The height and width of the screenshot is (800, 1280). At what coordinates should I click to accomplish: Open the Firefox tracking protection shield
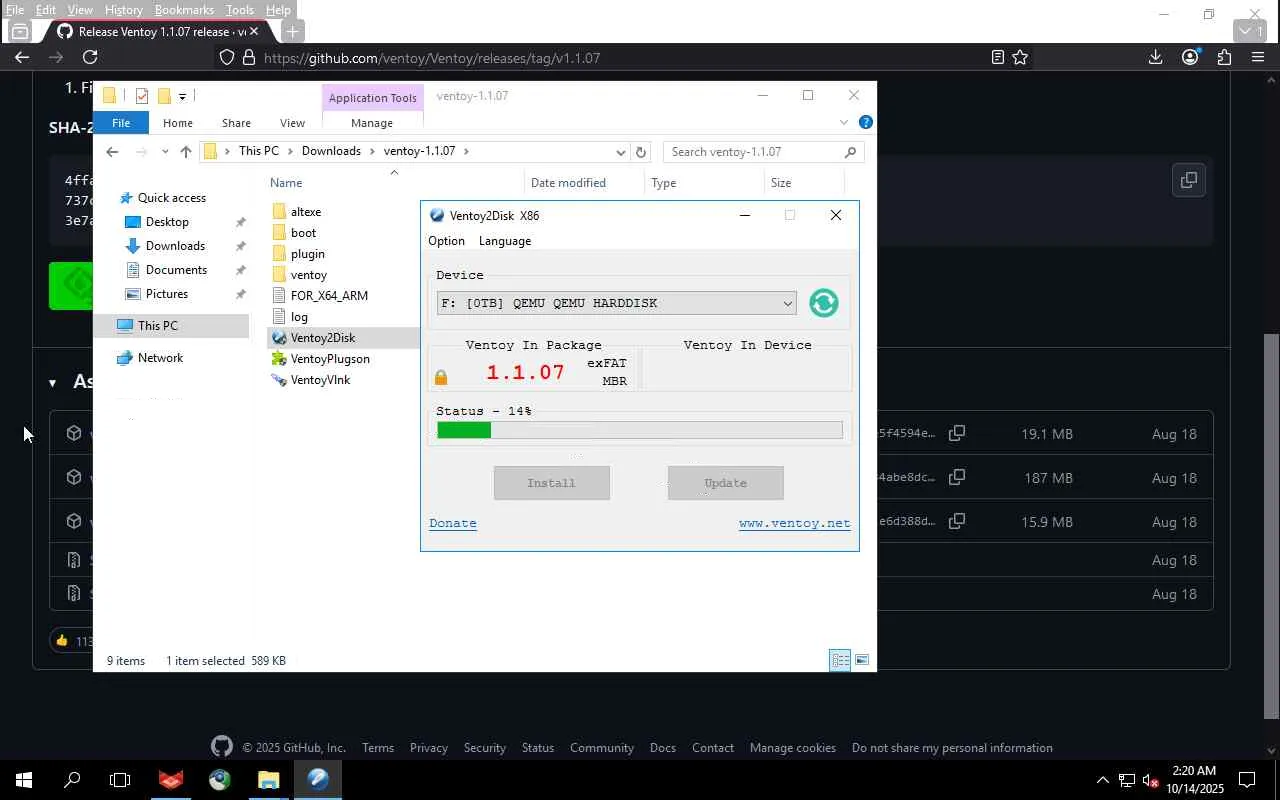[x=227, y=58]
